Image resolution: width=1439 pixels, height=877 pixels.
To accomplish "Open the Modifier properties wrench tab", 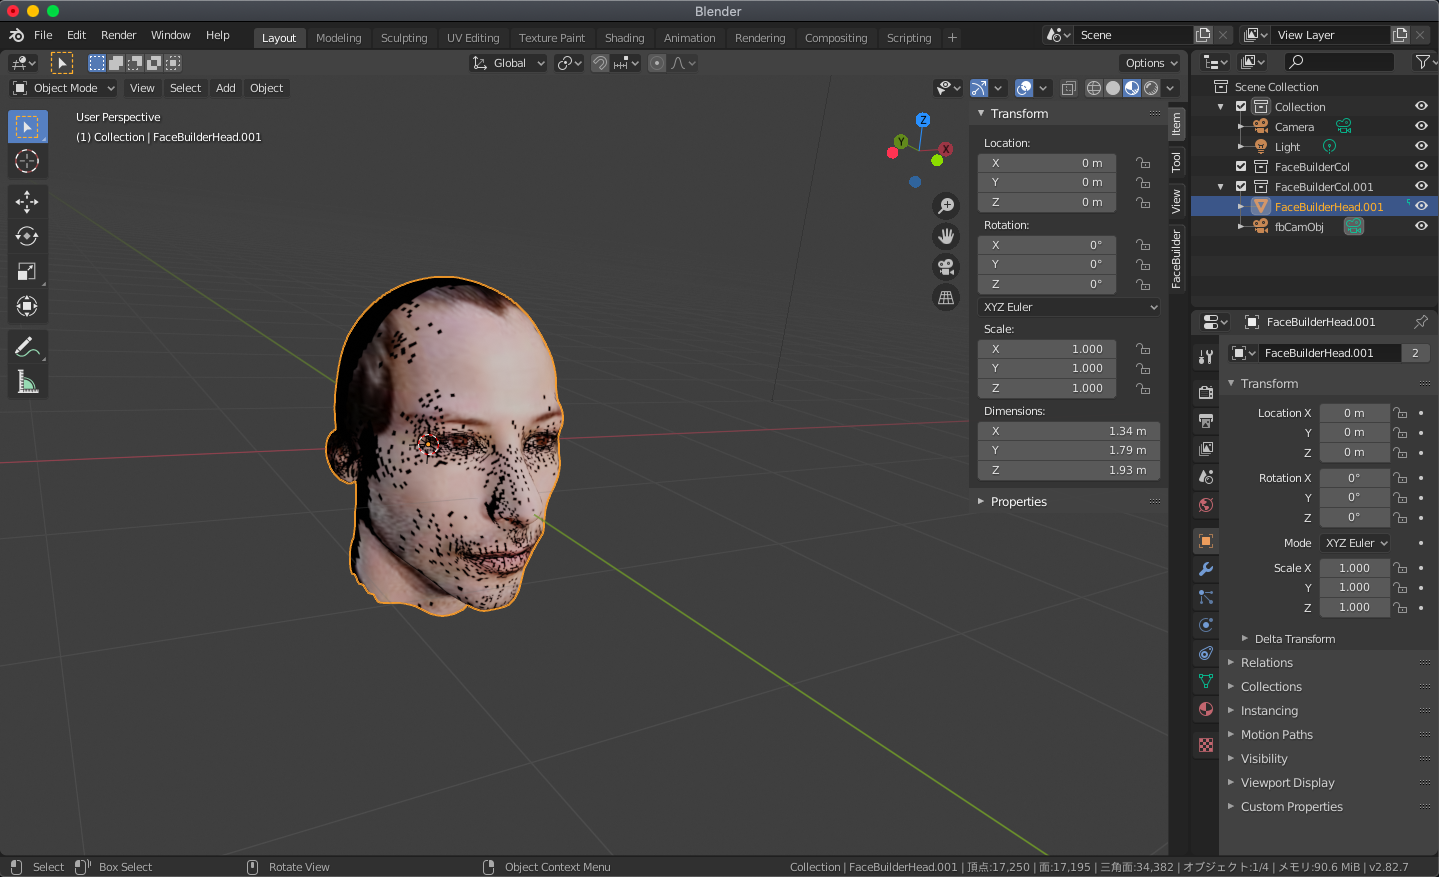I will point(1206,569).
